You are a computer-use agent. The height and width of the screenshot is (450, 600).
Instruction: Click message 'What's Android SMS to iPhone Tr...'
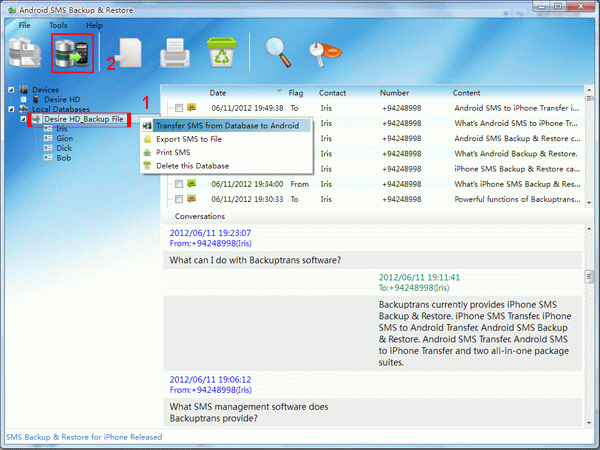coord(516,123)
